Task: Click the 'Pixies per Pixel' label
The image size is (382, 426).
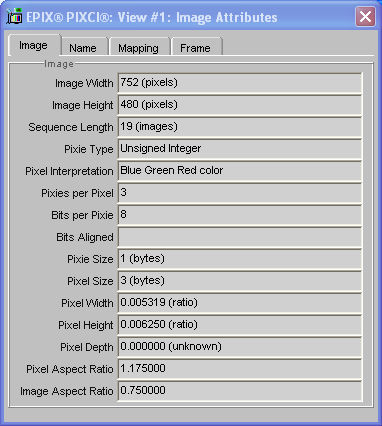Action: (77, 193)
